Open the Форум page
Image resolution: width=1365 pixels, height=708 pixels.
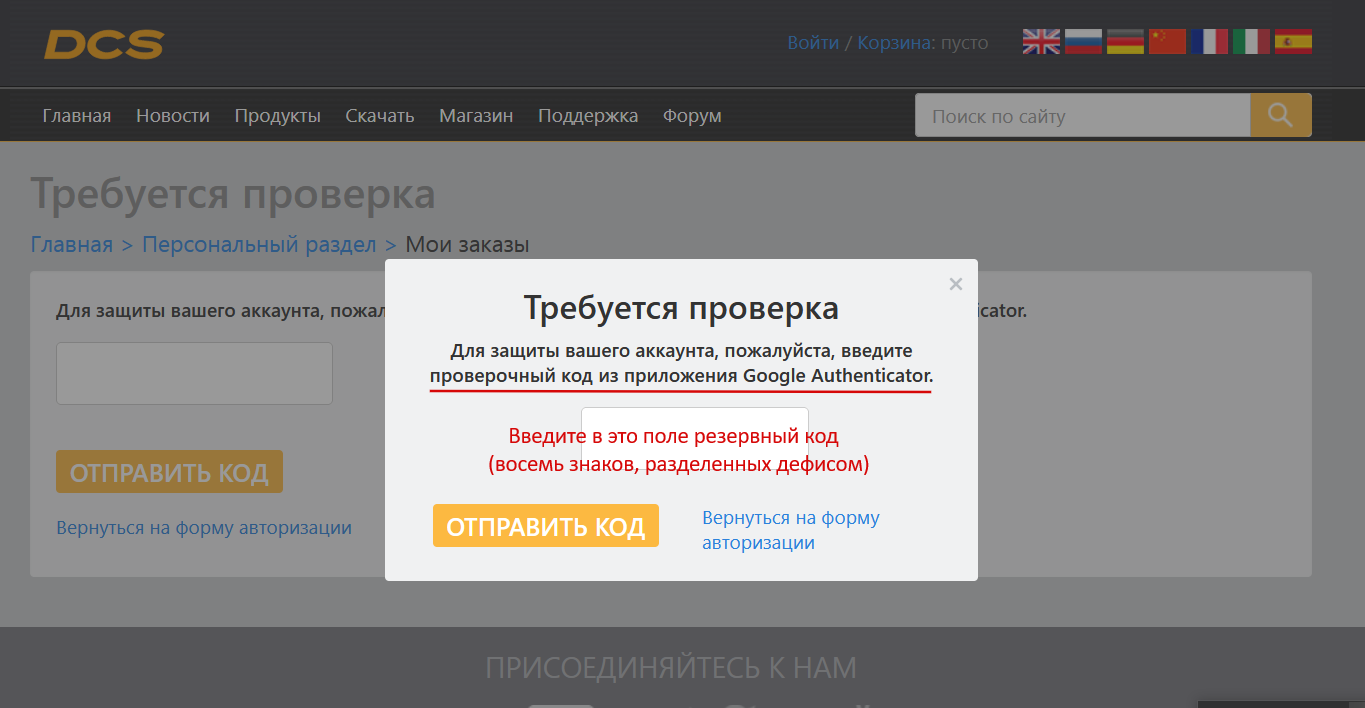[x=691, y=114]
